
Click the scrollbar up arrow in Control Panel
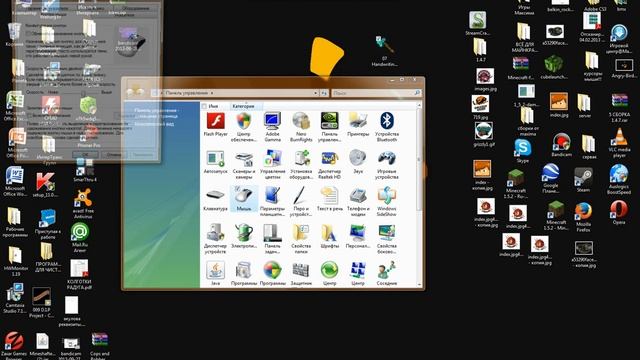tap(419, 105)
